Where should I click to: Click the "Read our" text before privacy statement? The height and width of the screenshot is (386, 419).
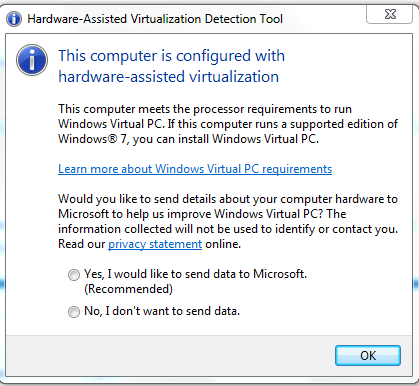coord(82,244)
